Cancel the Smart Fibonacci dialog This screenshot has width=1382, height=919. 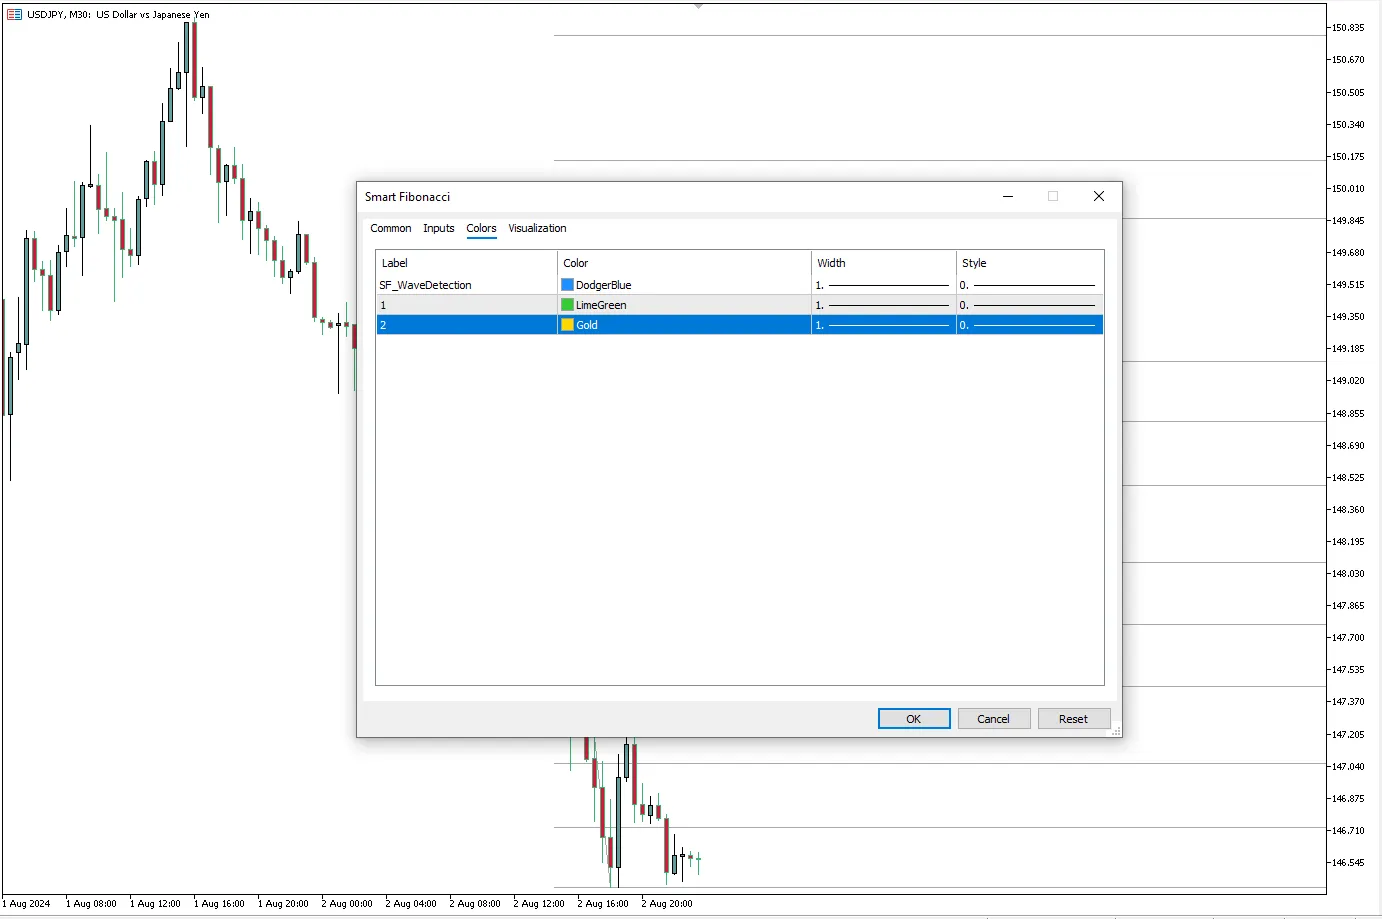[x=993, y=718]
